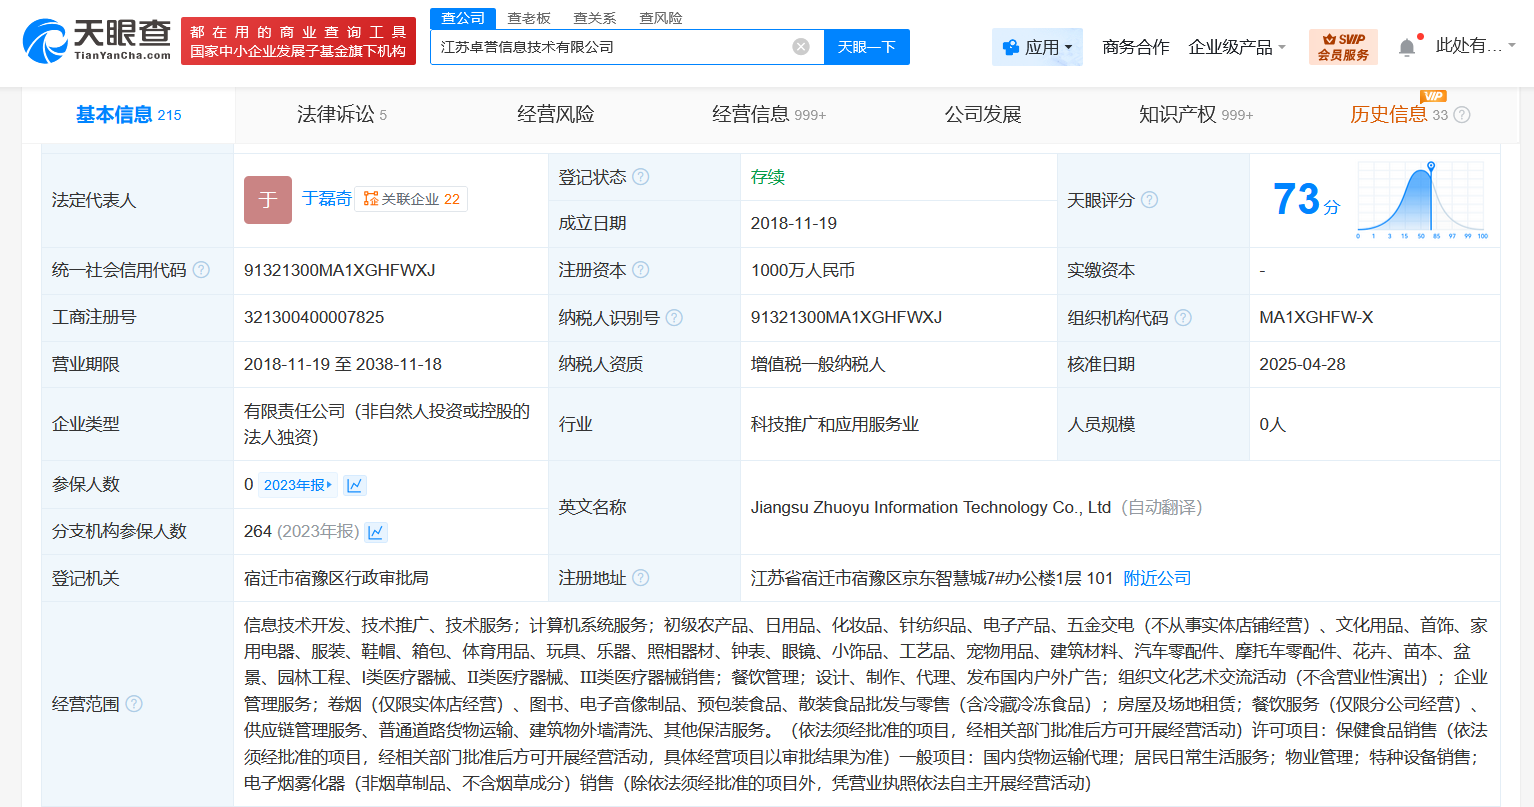Expand the 企业级产品 menu

1236,47
